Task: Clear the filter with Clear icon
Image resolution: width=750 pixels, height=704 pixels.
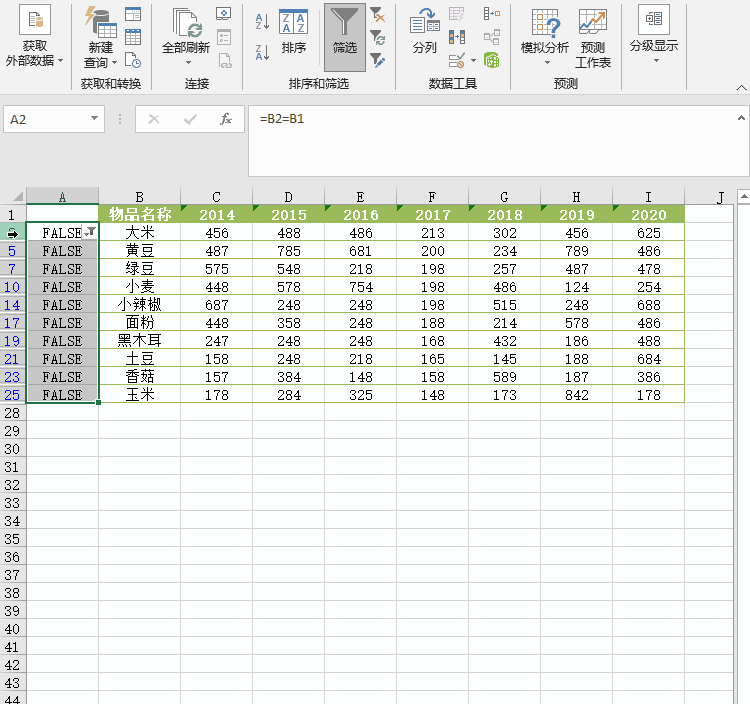Action: (x=377, y=14)
